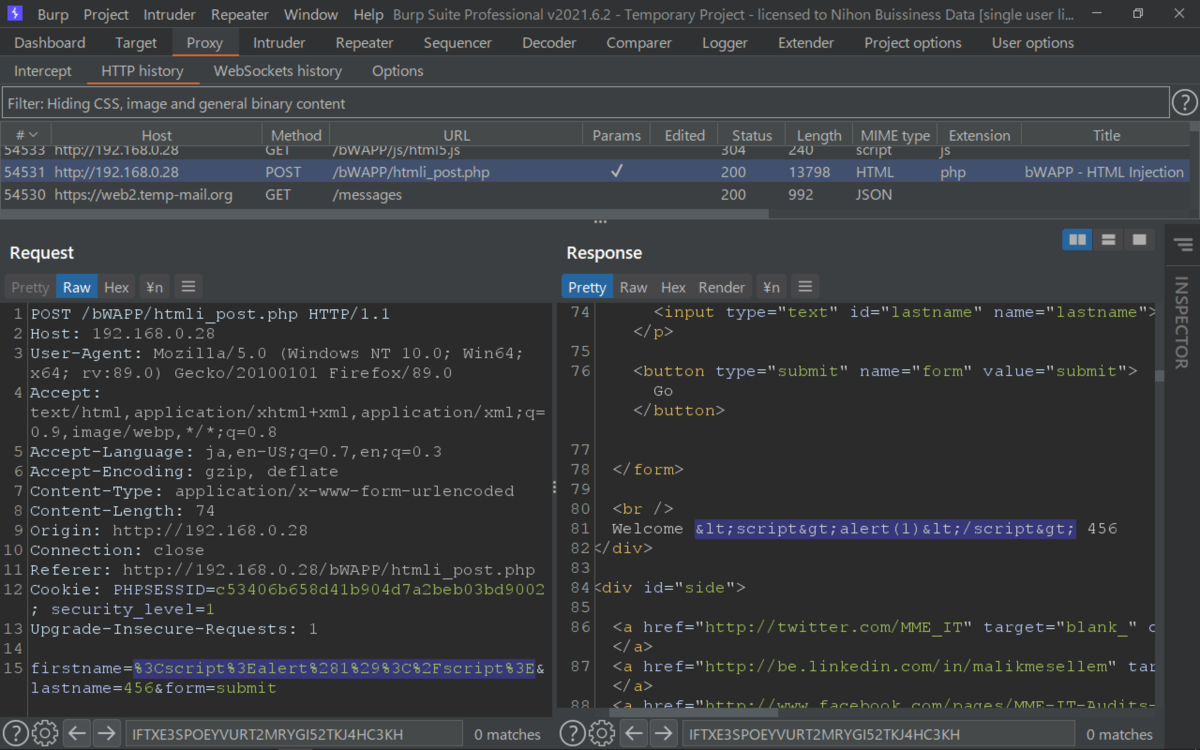Select Pretty view in Request pane
The image size is (1200, 750).
[x=30, y=287]
